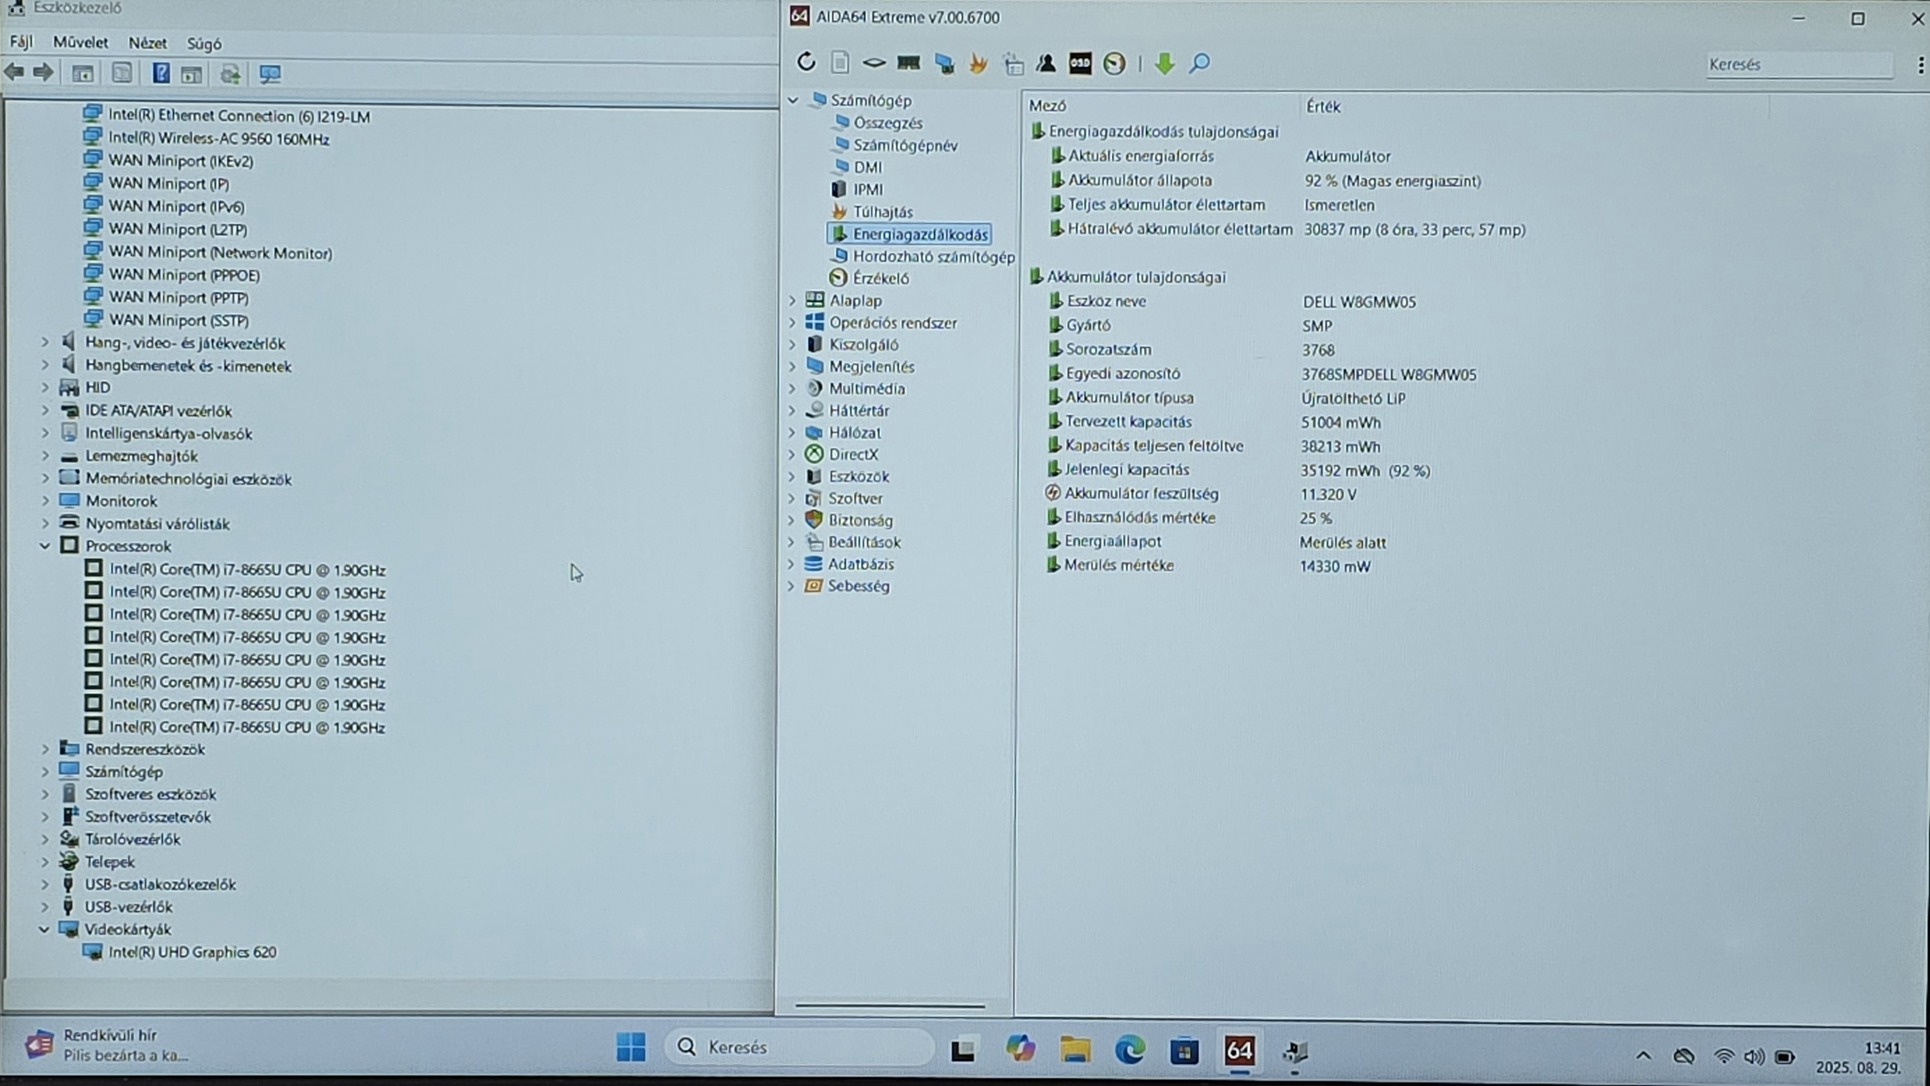Click the green download arrow icon

(x=1164, y=63)
